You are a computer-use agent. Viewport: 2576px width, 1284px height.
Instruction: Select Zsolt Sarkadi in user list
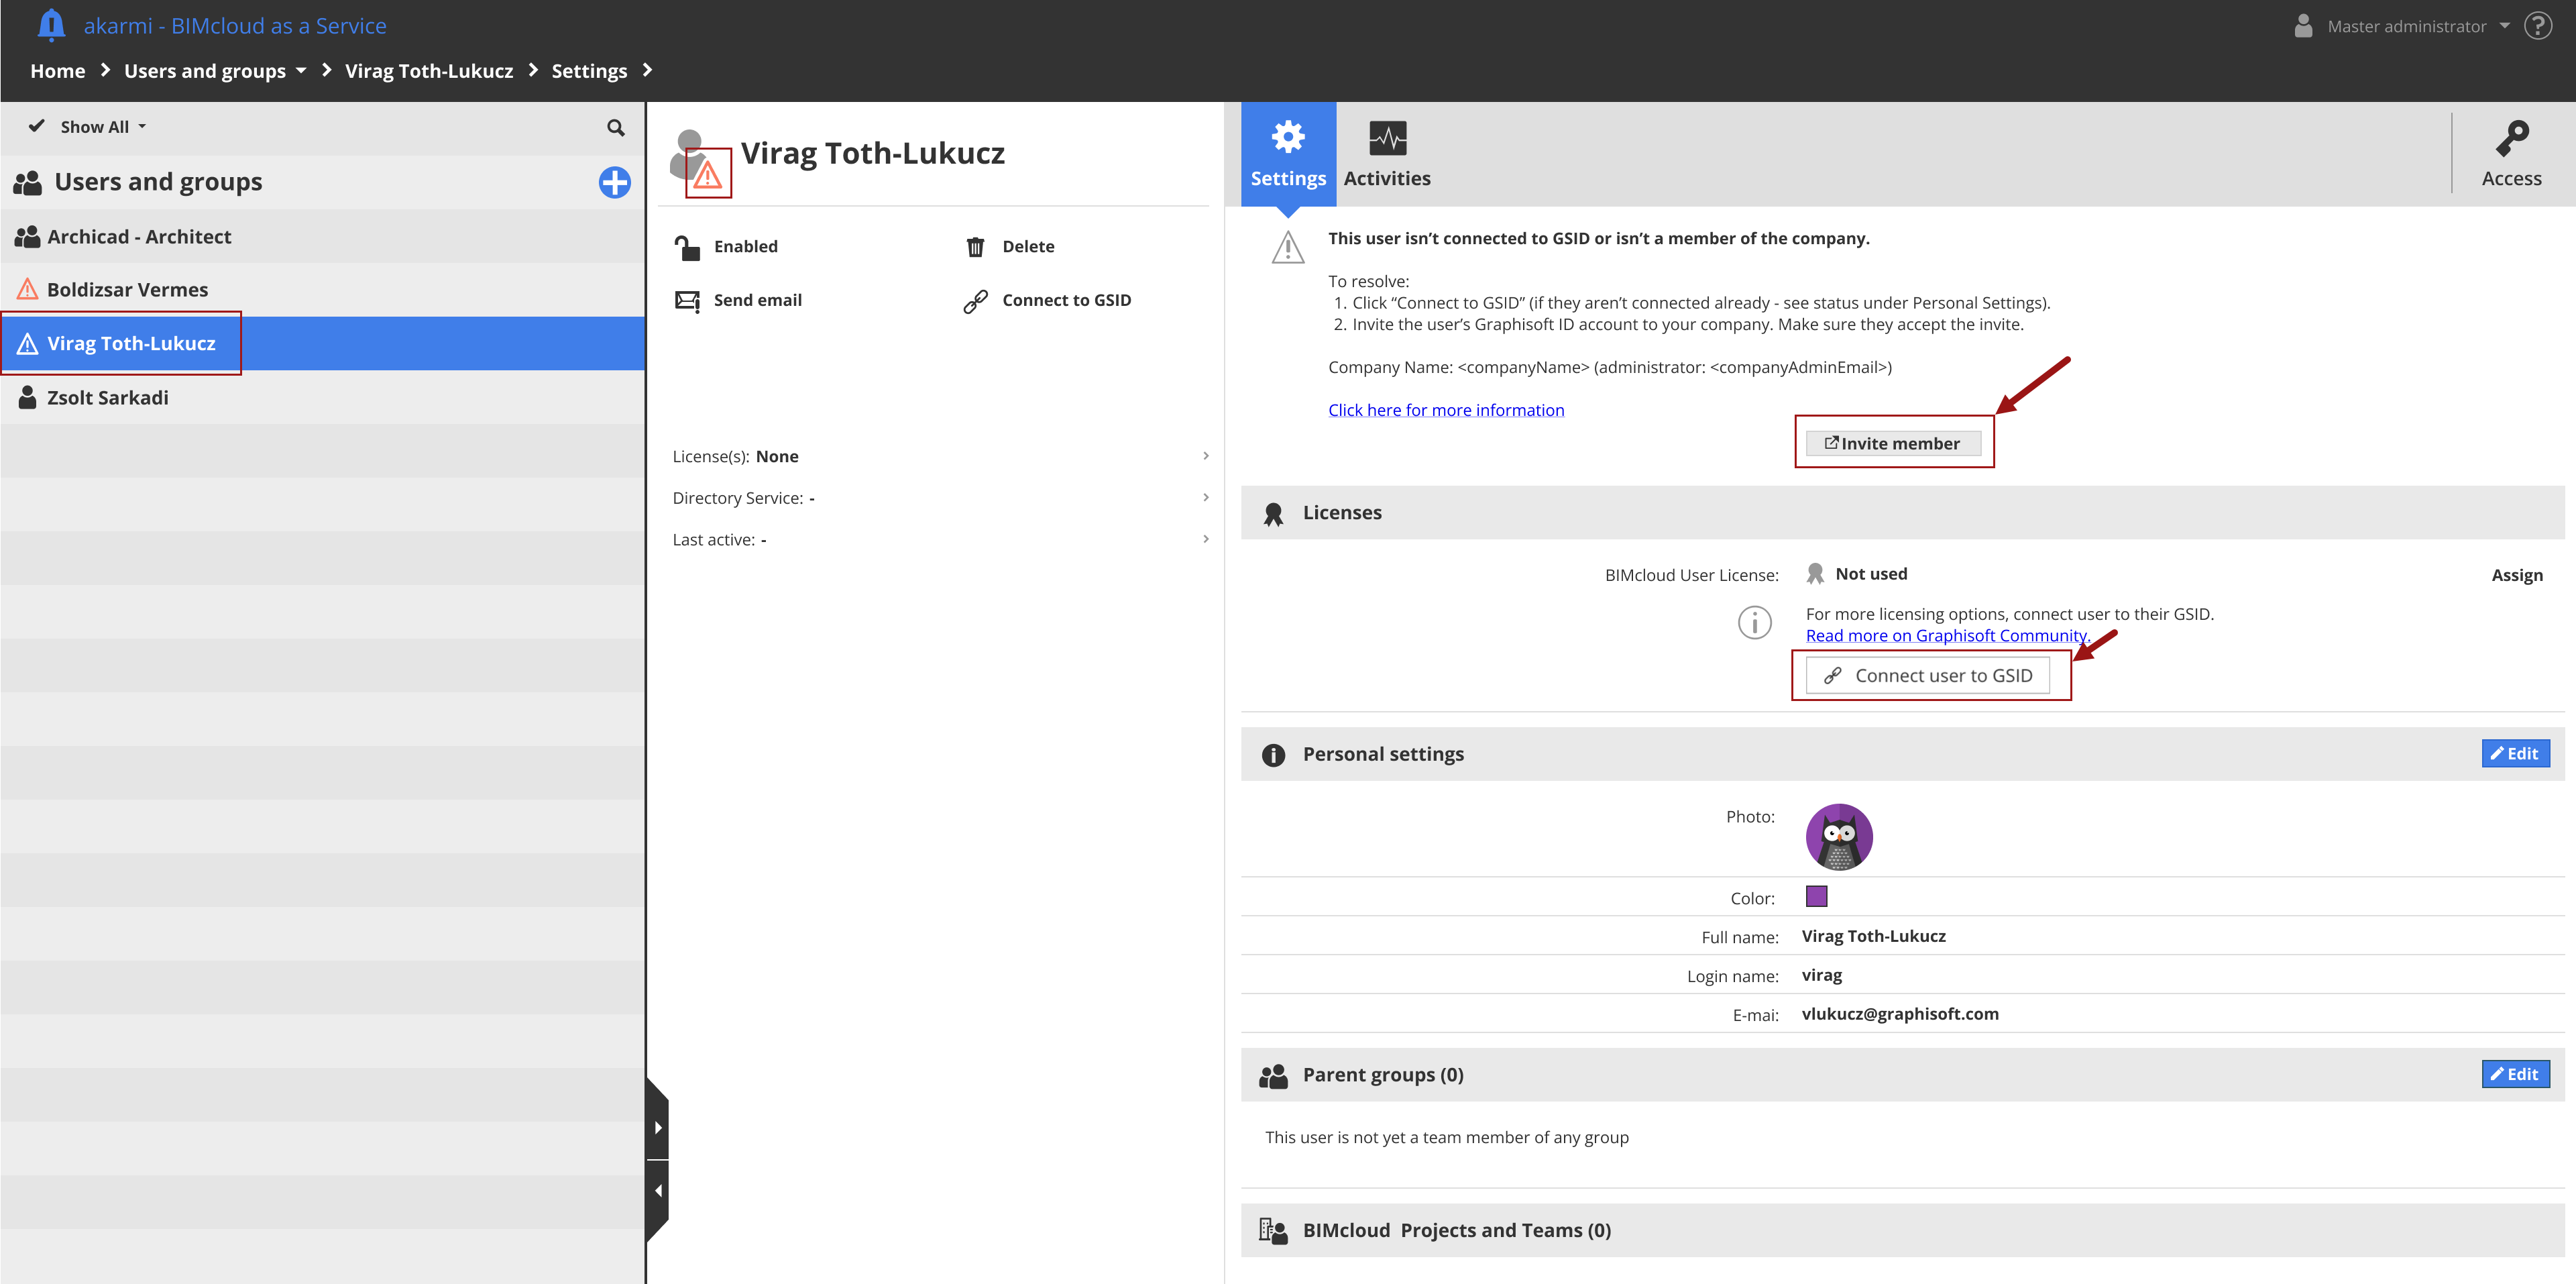[x=107, y=397]
